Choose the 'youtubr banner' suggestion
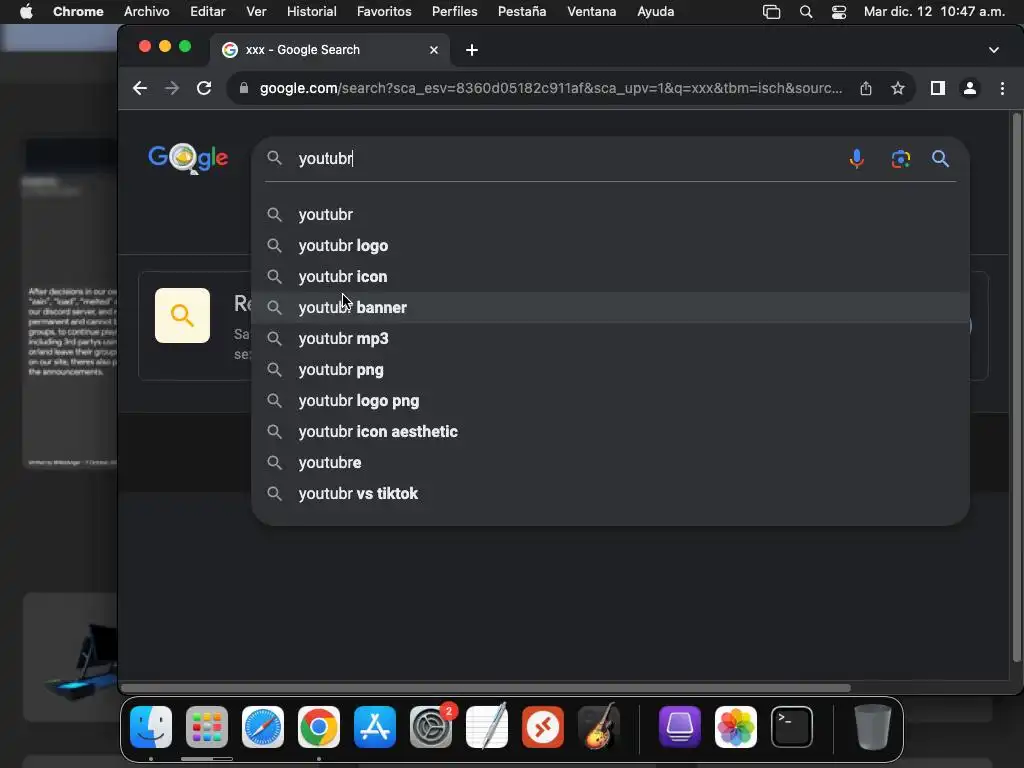 (611, 308)
